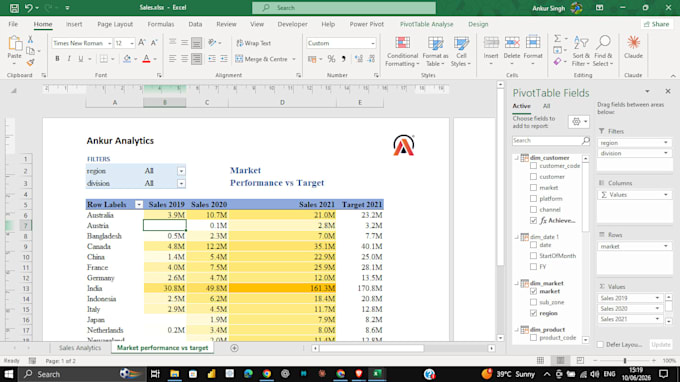This screenshot has width=680, height=382.
Task: Open the Formulas ribbon tab
Action: [160, 24]
